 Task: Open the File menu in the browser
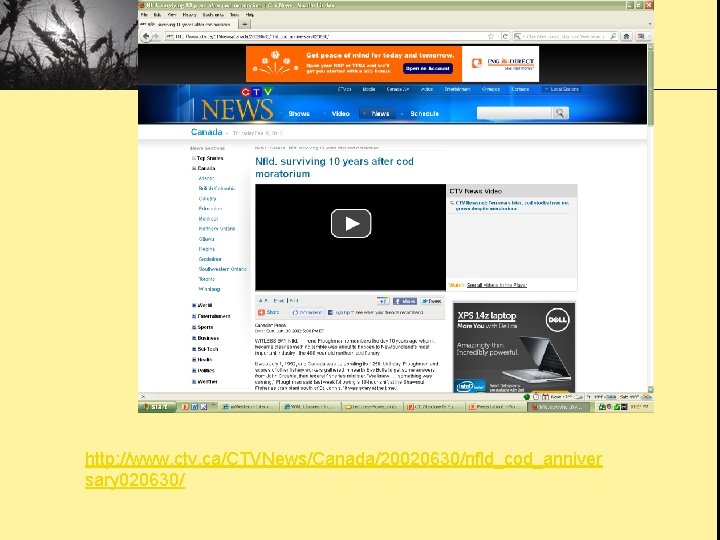(144, 15)
